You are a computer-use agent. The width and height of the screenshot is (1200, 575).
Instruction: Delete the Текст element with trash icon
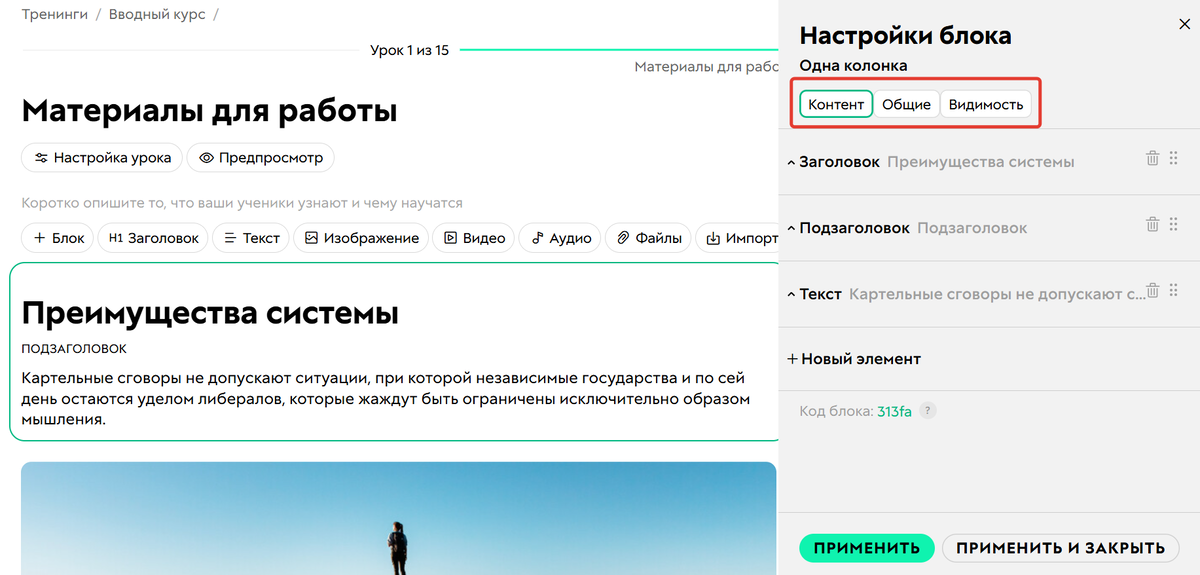click(x=1152, y=290)
